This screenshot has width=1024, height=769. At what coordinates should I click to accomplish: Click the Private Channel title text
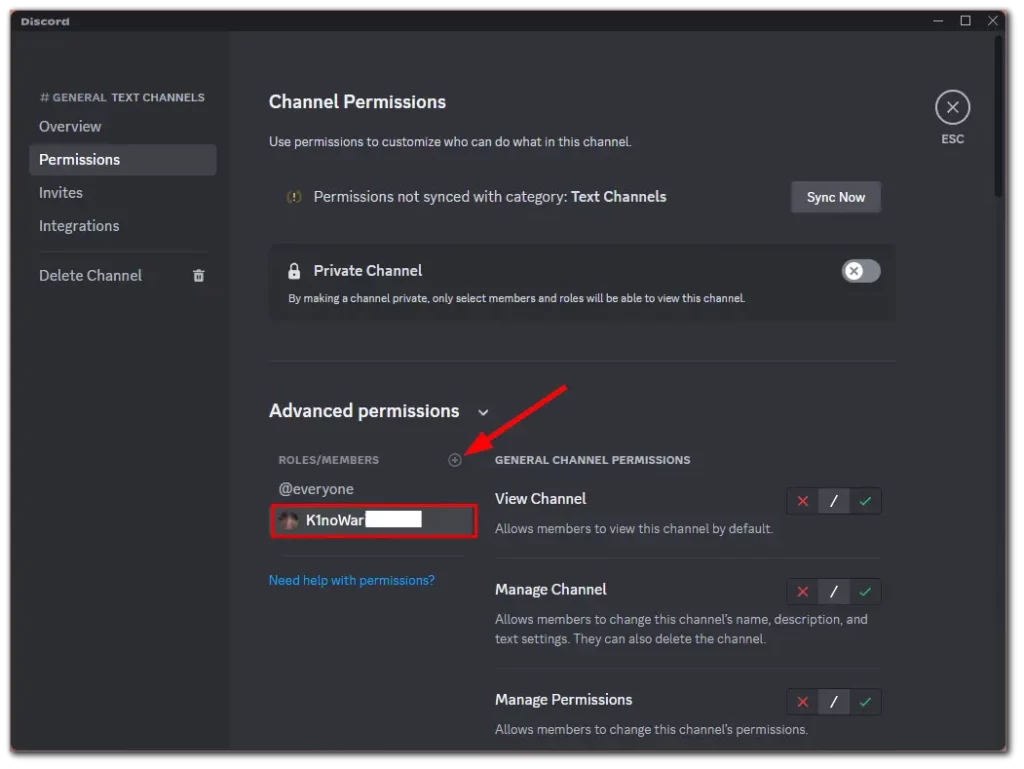[x=368, y=271]
